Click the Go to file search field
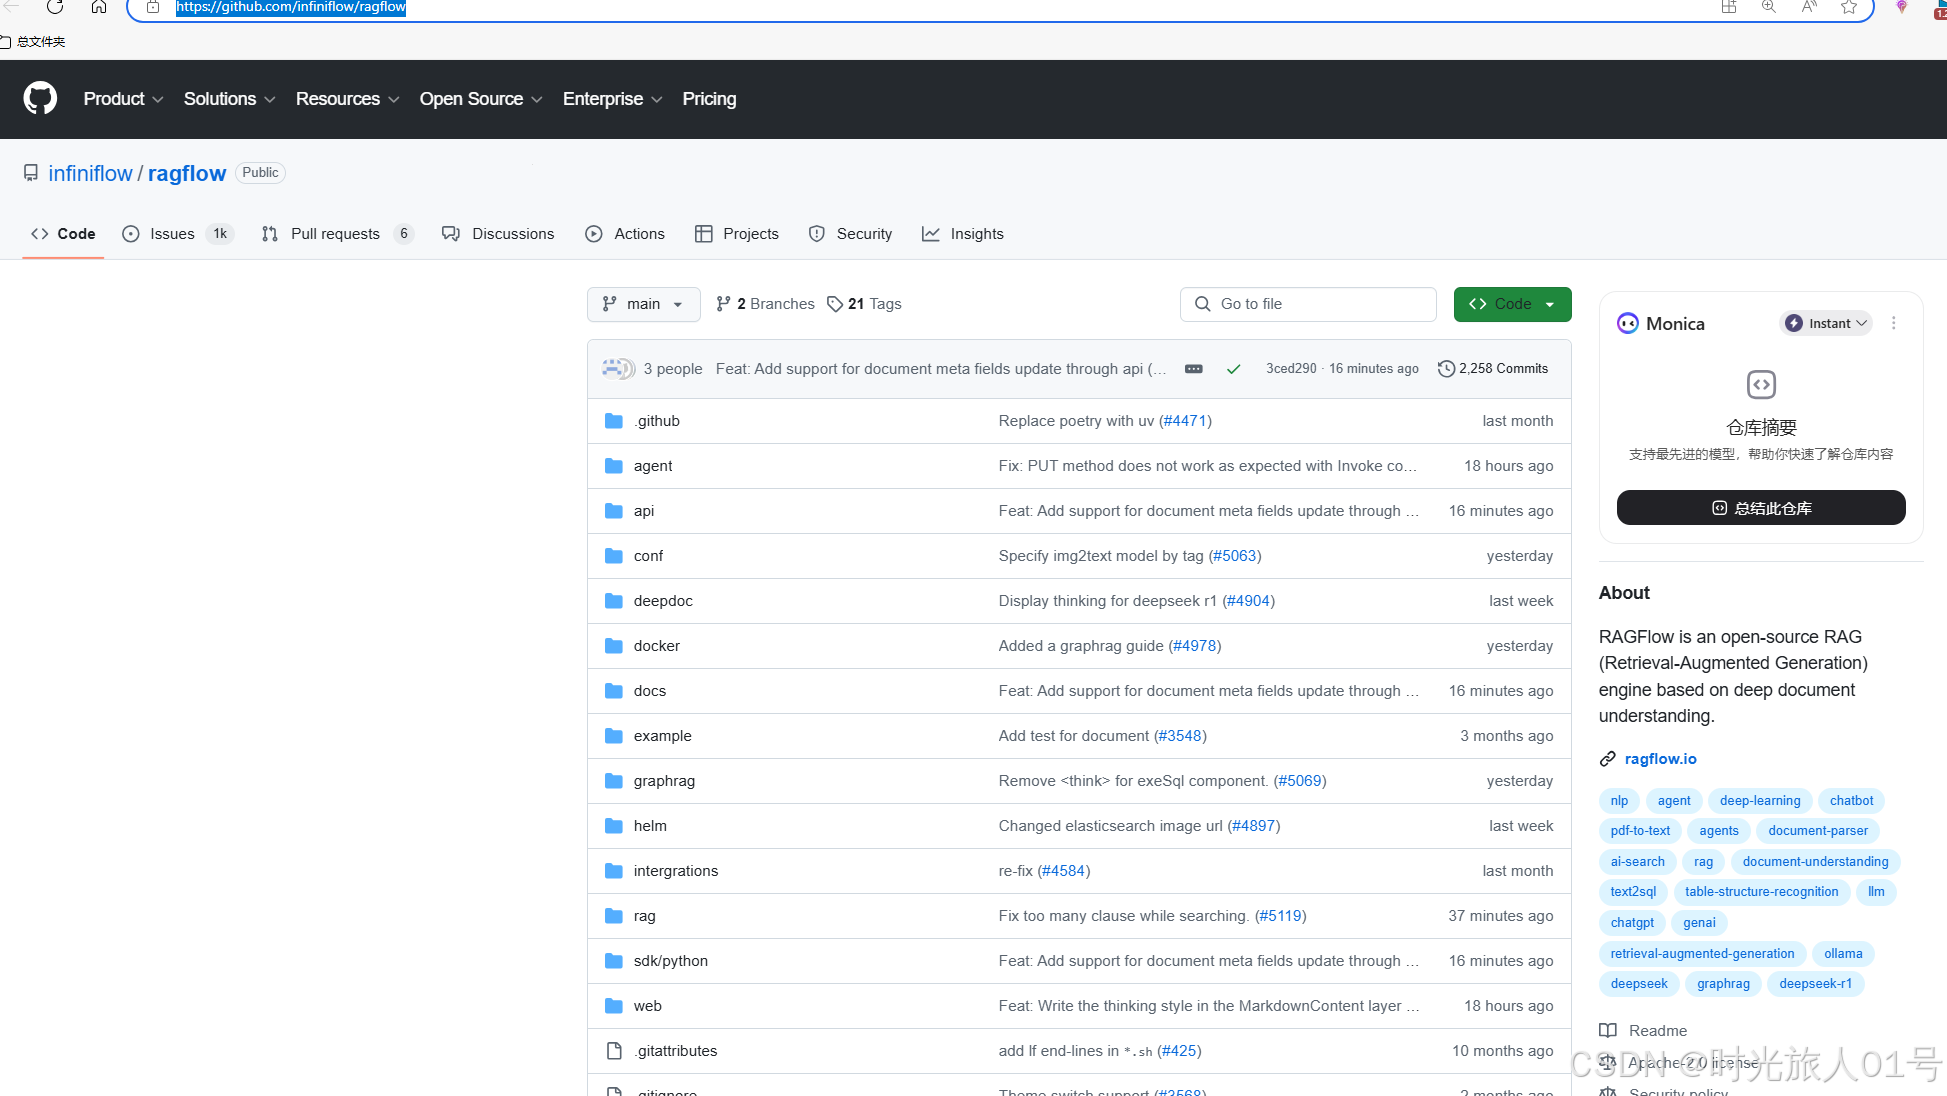 tap(1307, 304)
